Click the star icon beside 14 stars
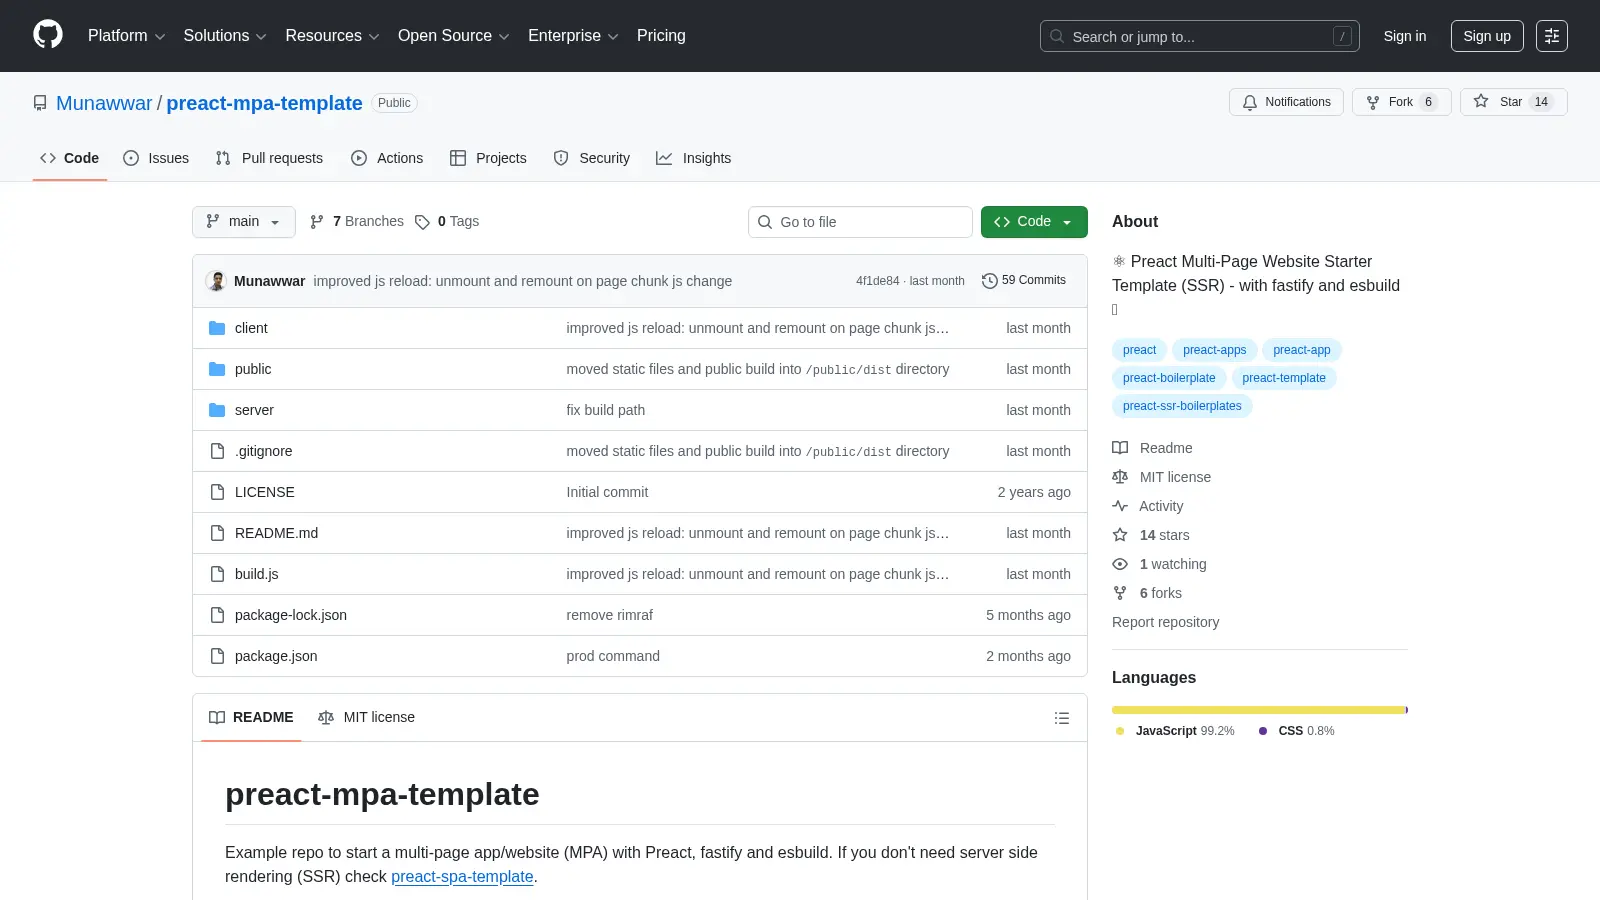This screenshot has height=900, width=1600. [1120, 535]
